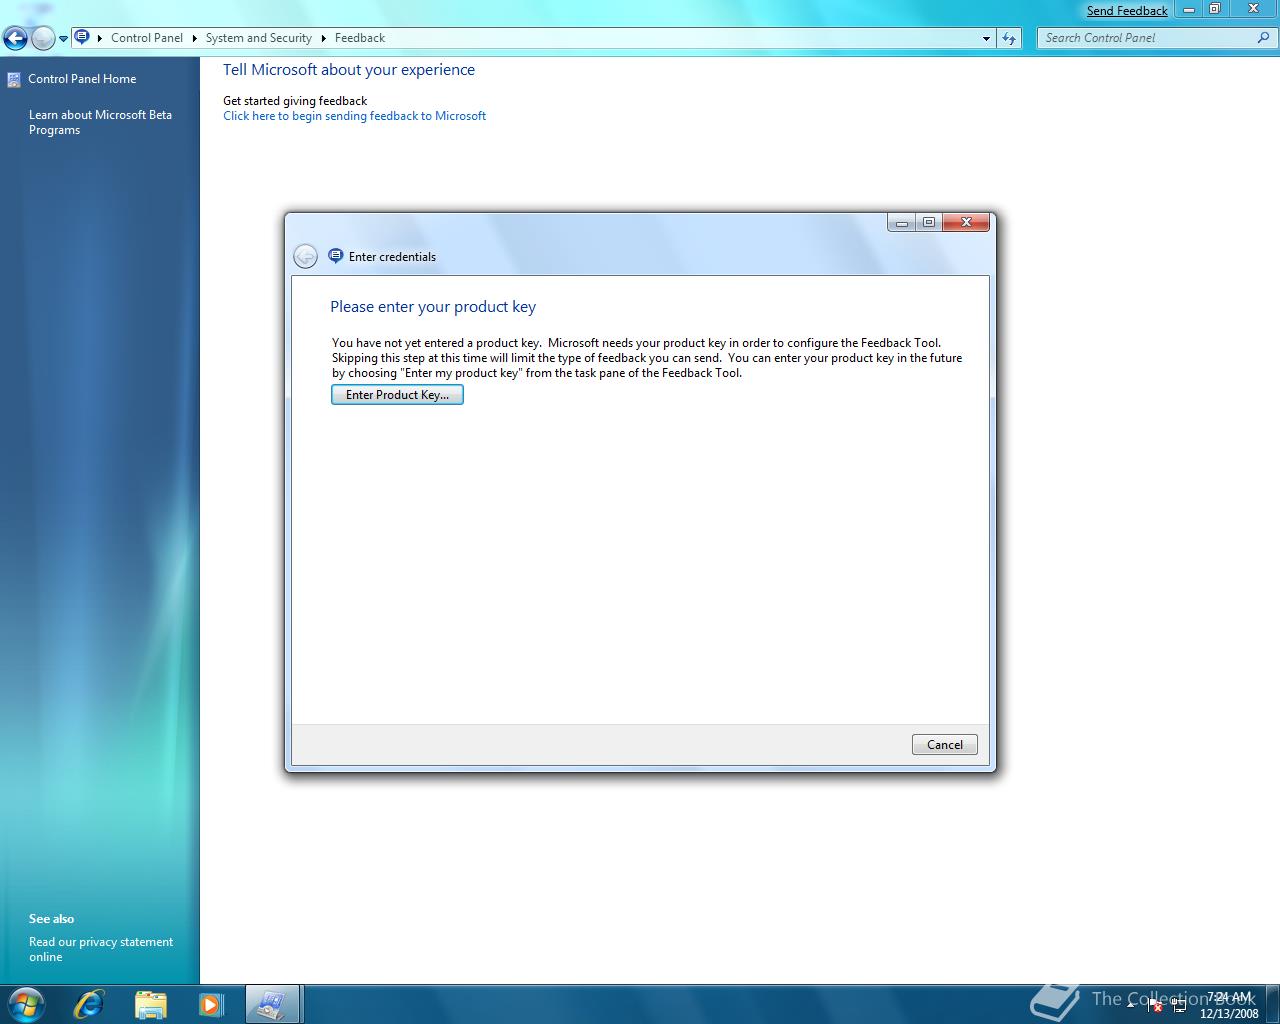Screen dimensions: 1280x1024
Task: Open the Windows Start orb
Action: (26, 1004)
